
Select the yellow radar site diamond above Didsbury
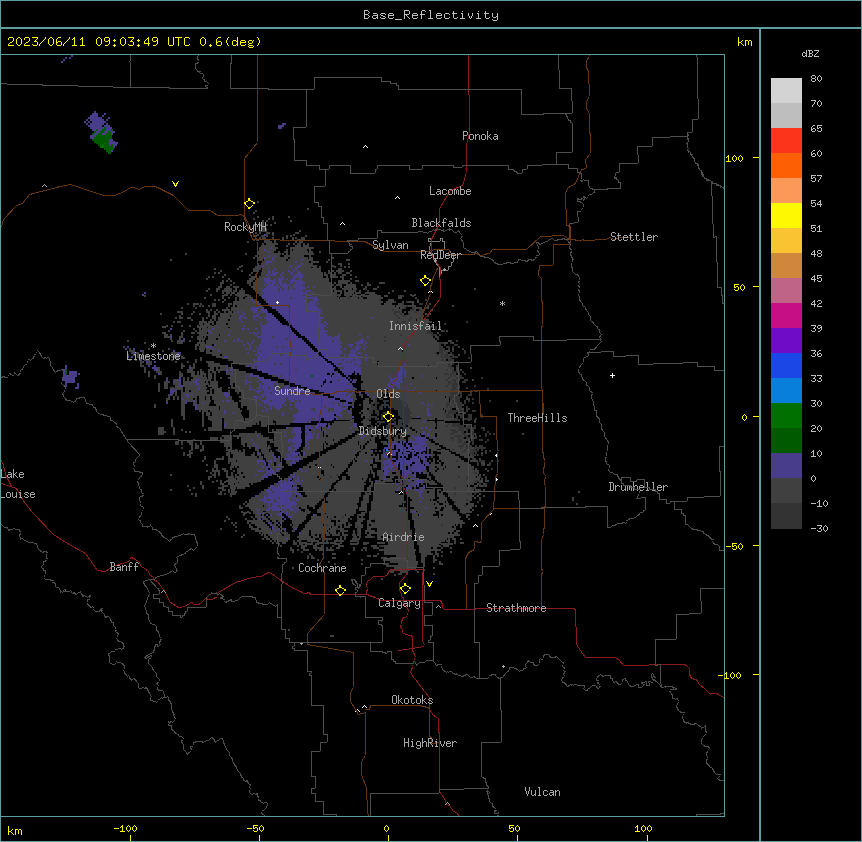pyautogui.click(x=388, y=416)
